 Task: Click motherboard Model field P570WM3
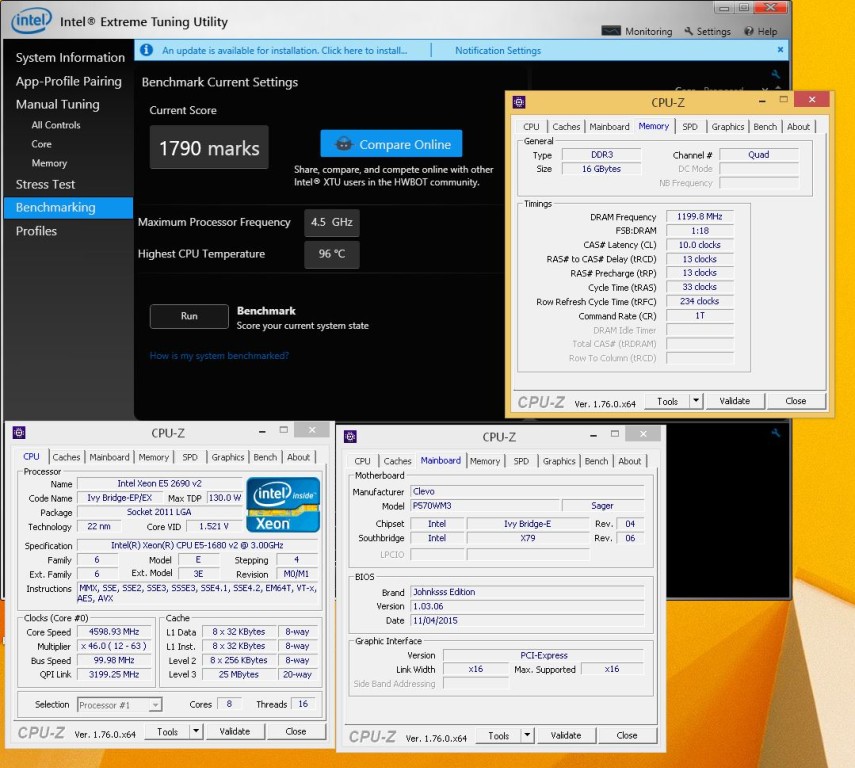pos(485,506)
